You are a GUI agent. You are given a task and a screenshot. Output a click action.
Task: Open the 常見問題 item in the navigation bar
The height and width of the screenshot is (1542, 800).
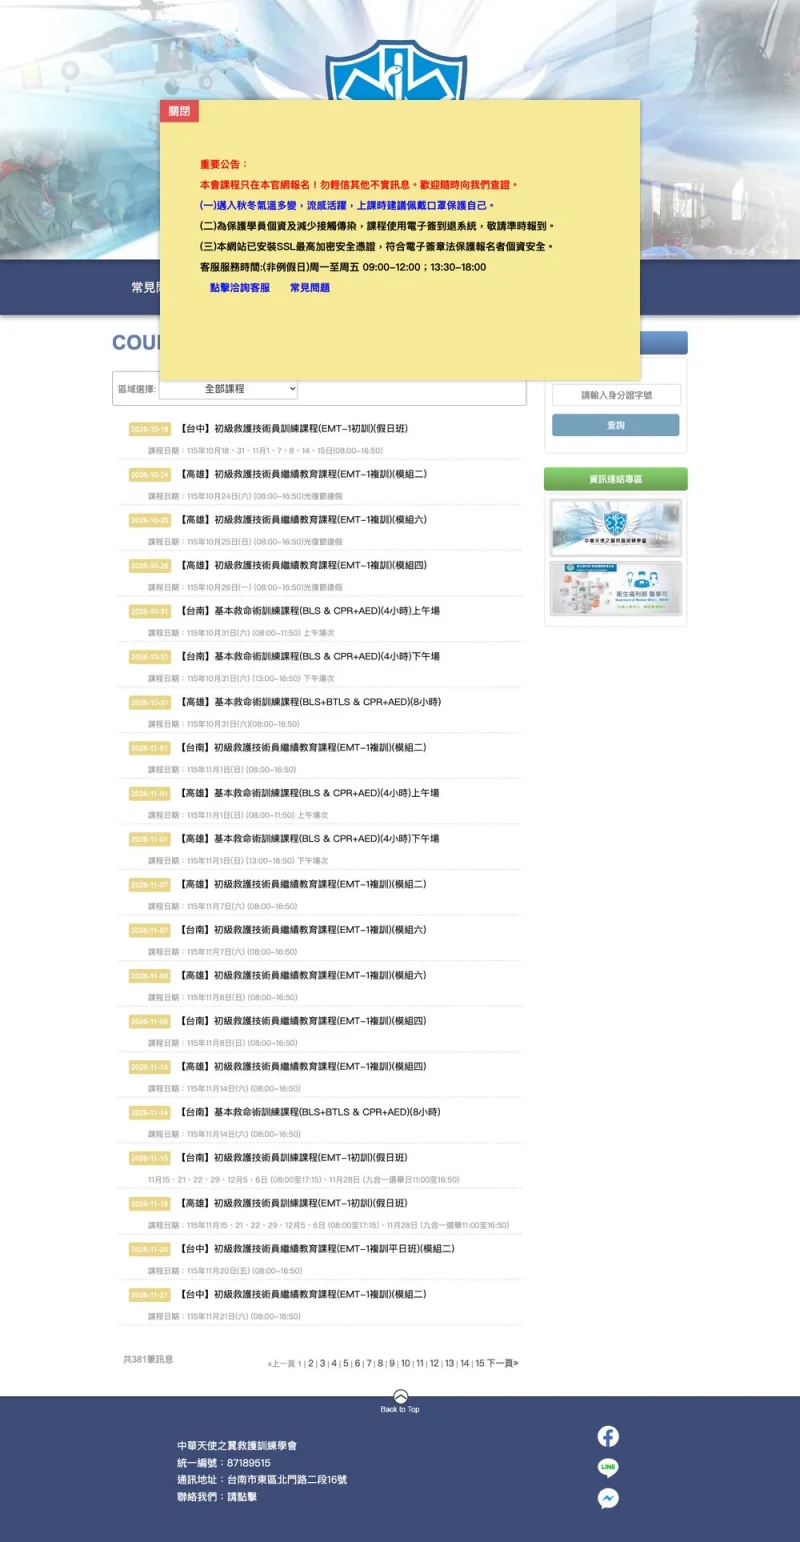click(145, 287)
